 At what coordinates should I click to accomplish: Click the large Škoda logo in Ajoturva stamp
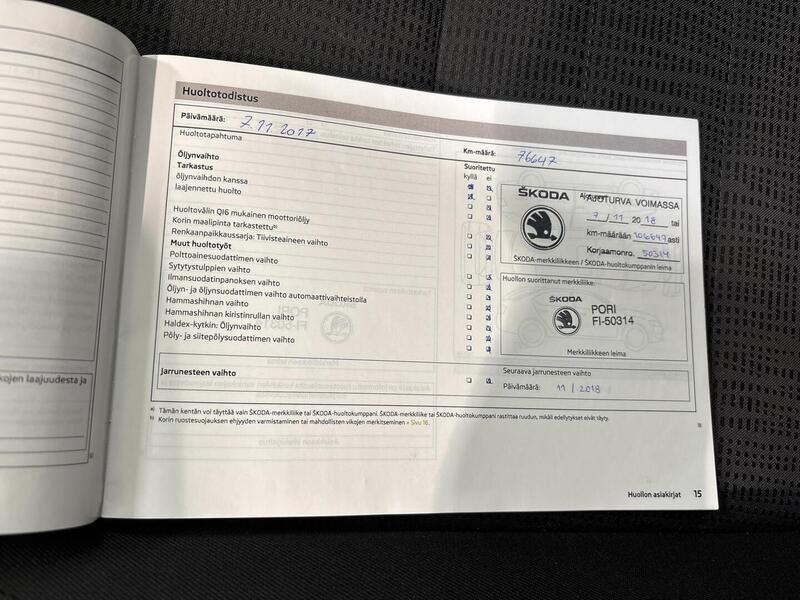tap(542, 229)
